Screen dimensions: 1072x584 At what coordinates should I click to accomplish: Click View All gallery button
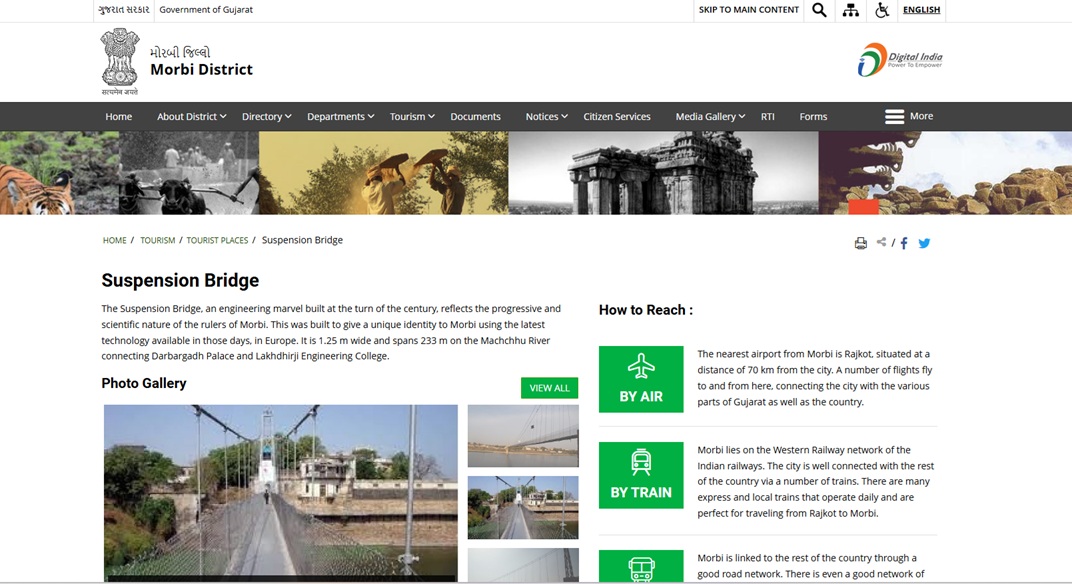[x=549, y=388]
